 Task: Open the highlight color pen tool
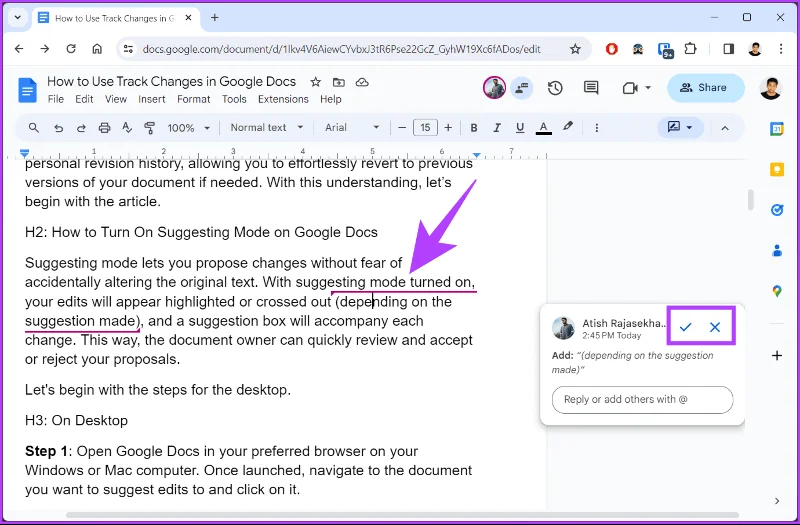(568, 127)
